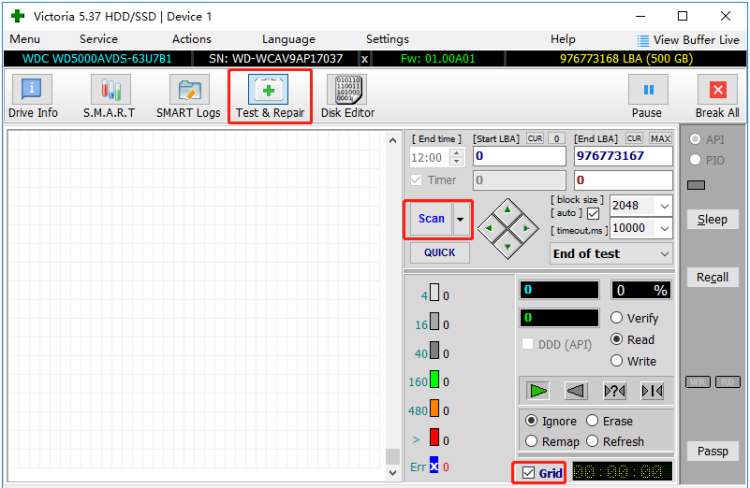Choose the Remap error handling option
Screen dimensions: 750x488
pos(531,441)
